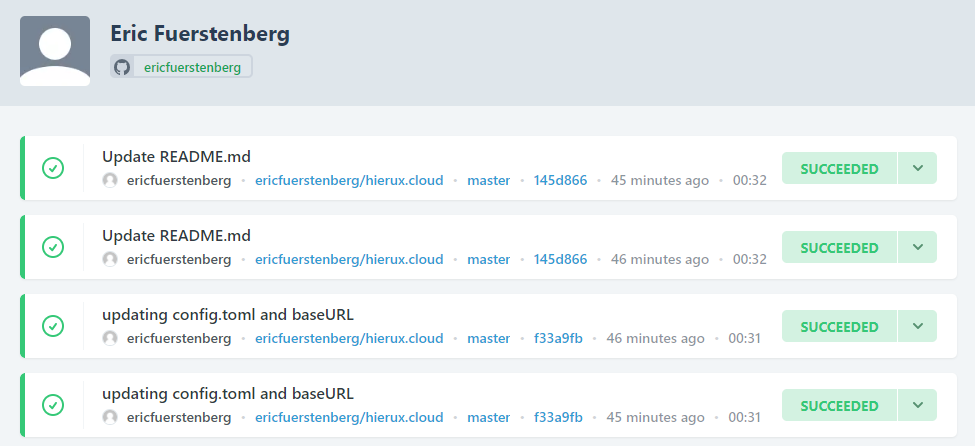Image resolution: width=975 pixels, height=446 pixels.
Task: Open commit 145d866 in README build 45 minutes ago
Action: tap(560, 181)
